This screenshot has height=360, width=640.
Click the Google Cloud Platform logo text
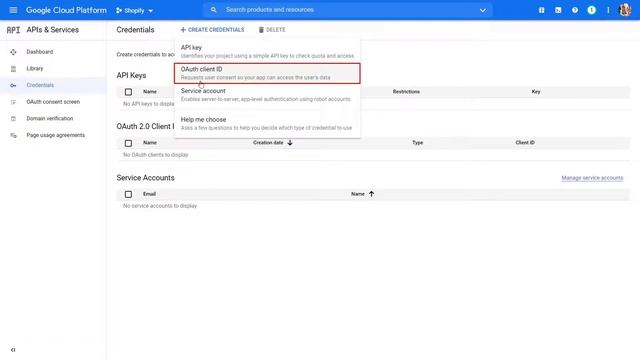66,10
